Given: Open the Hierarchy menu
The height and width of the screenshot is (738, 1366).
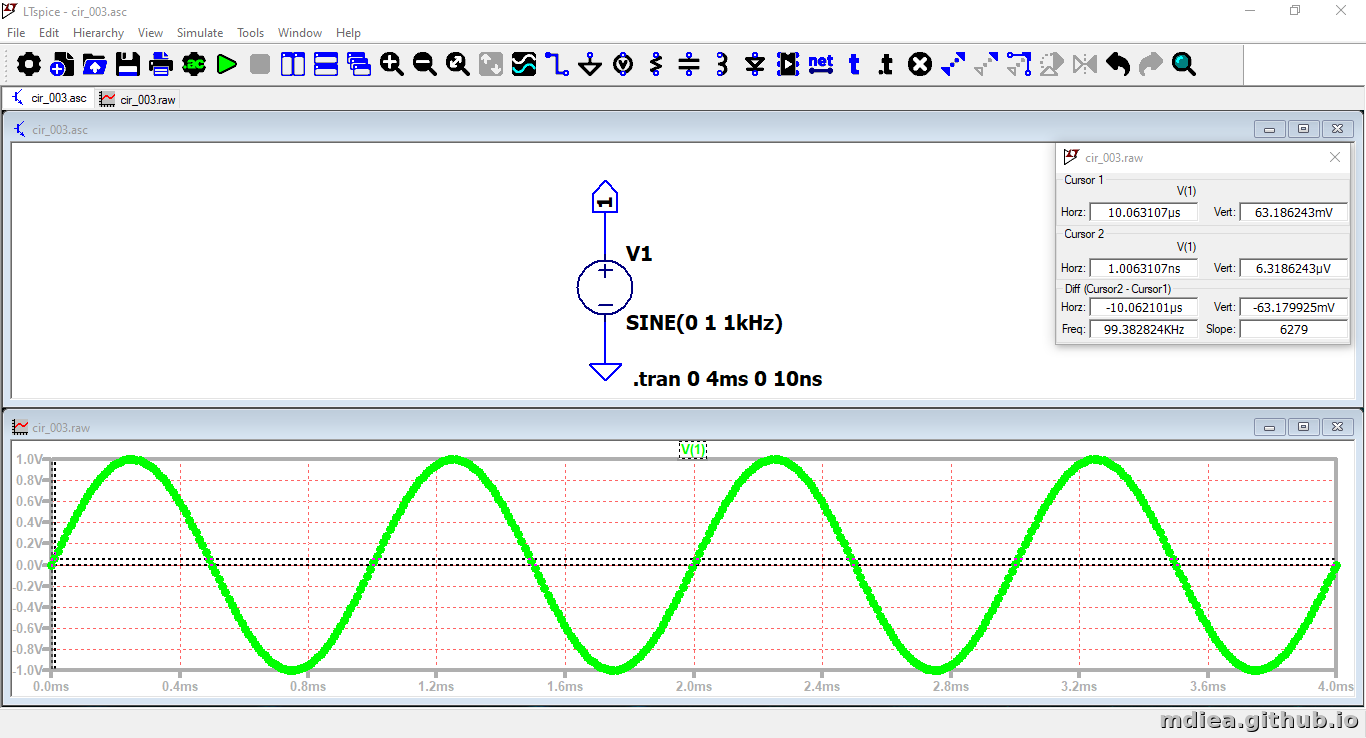Looking at the screenshot, I should point(98,33).
